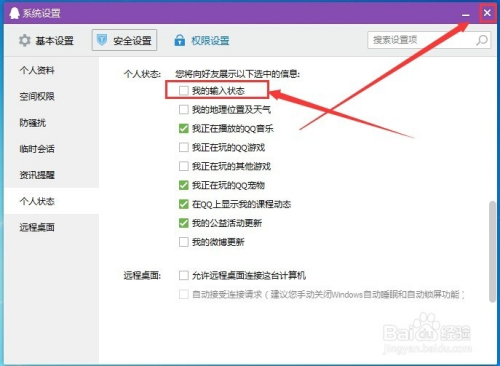Open the 基本设置 tab
500x366 pixels.
click(46, 40)
